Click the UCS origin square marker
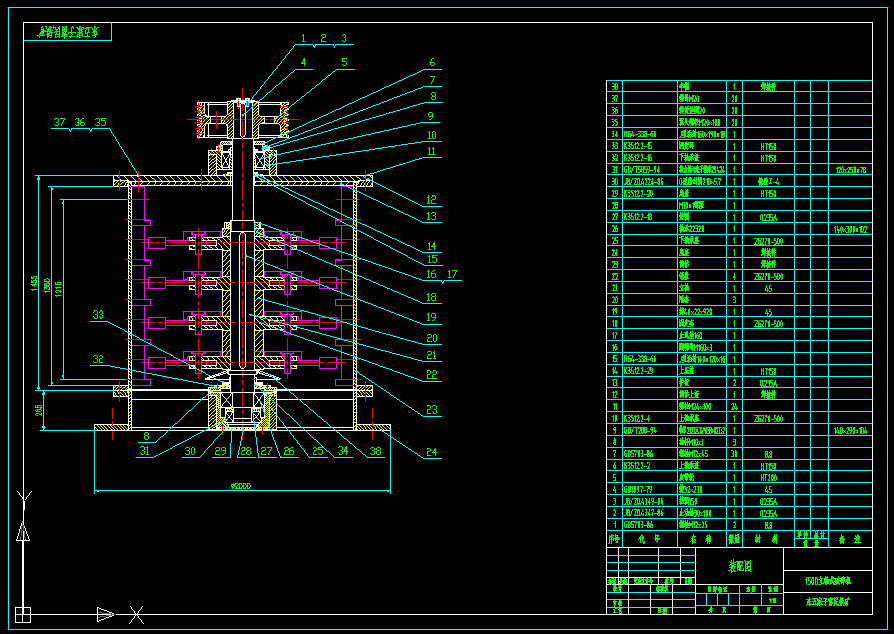 [x=21, y=613]
